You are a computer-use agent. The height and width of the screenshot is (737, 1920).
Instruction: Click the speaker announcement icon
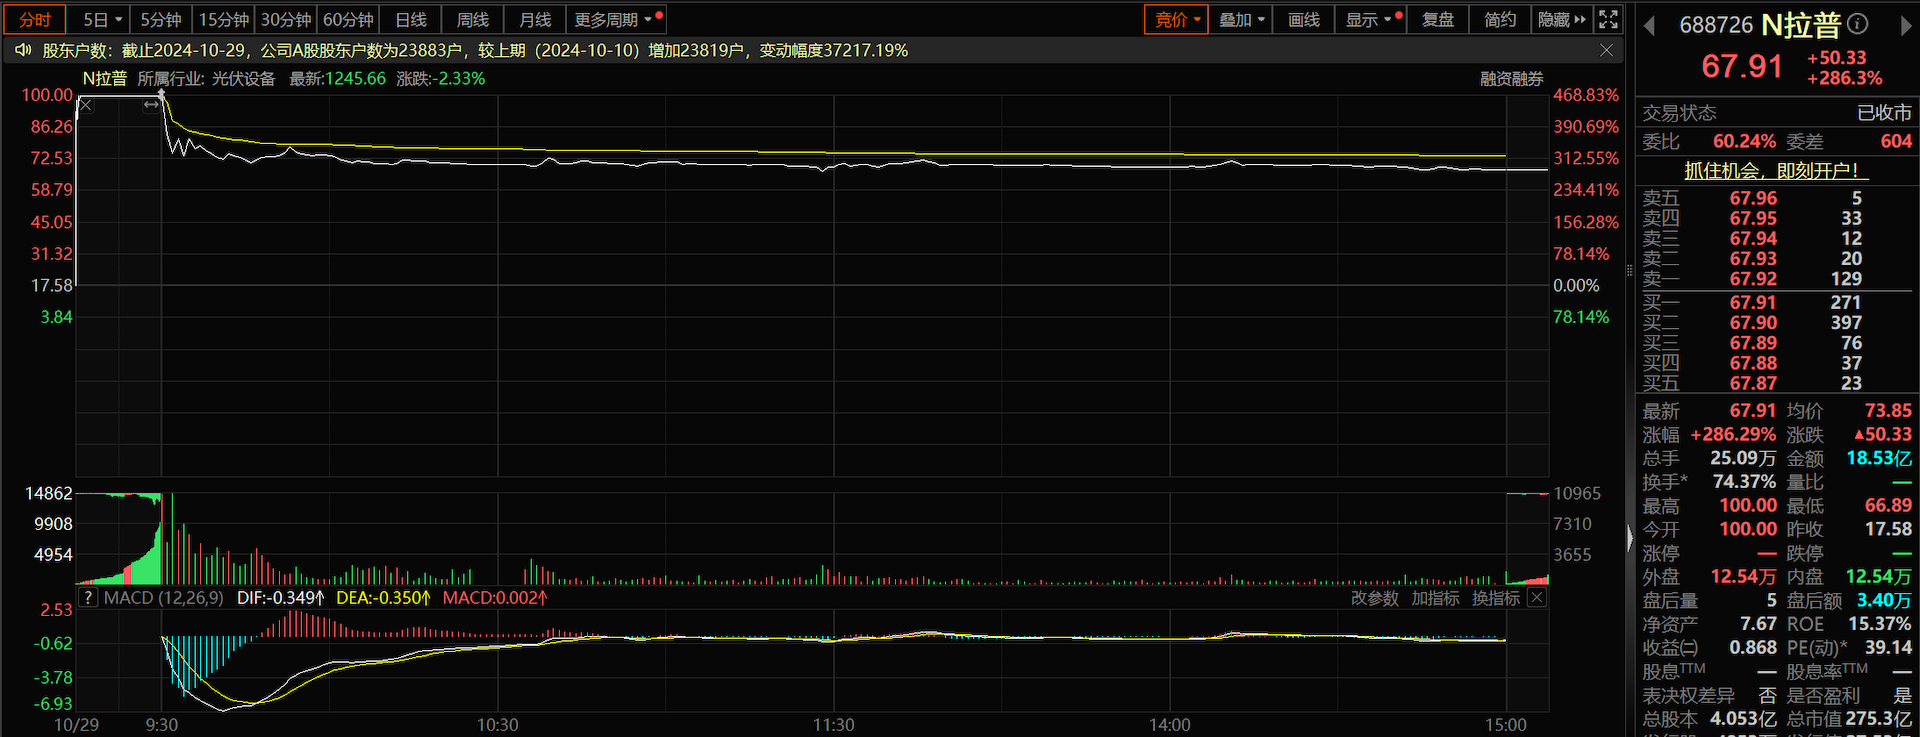click(23, 50)
